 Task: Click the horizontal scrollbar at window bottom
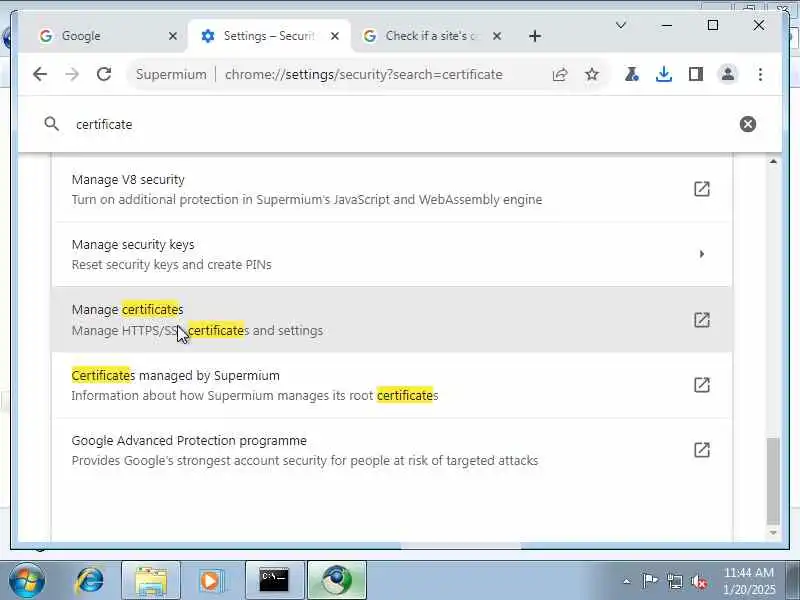(x=461, y=545)
